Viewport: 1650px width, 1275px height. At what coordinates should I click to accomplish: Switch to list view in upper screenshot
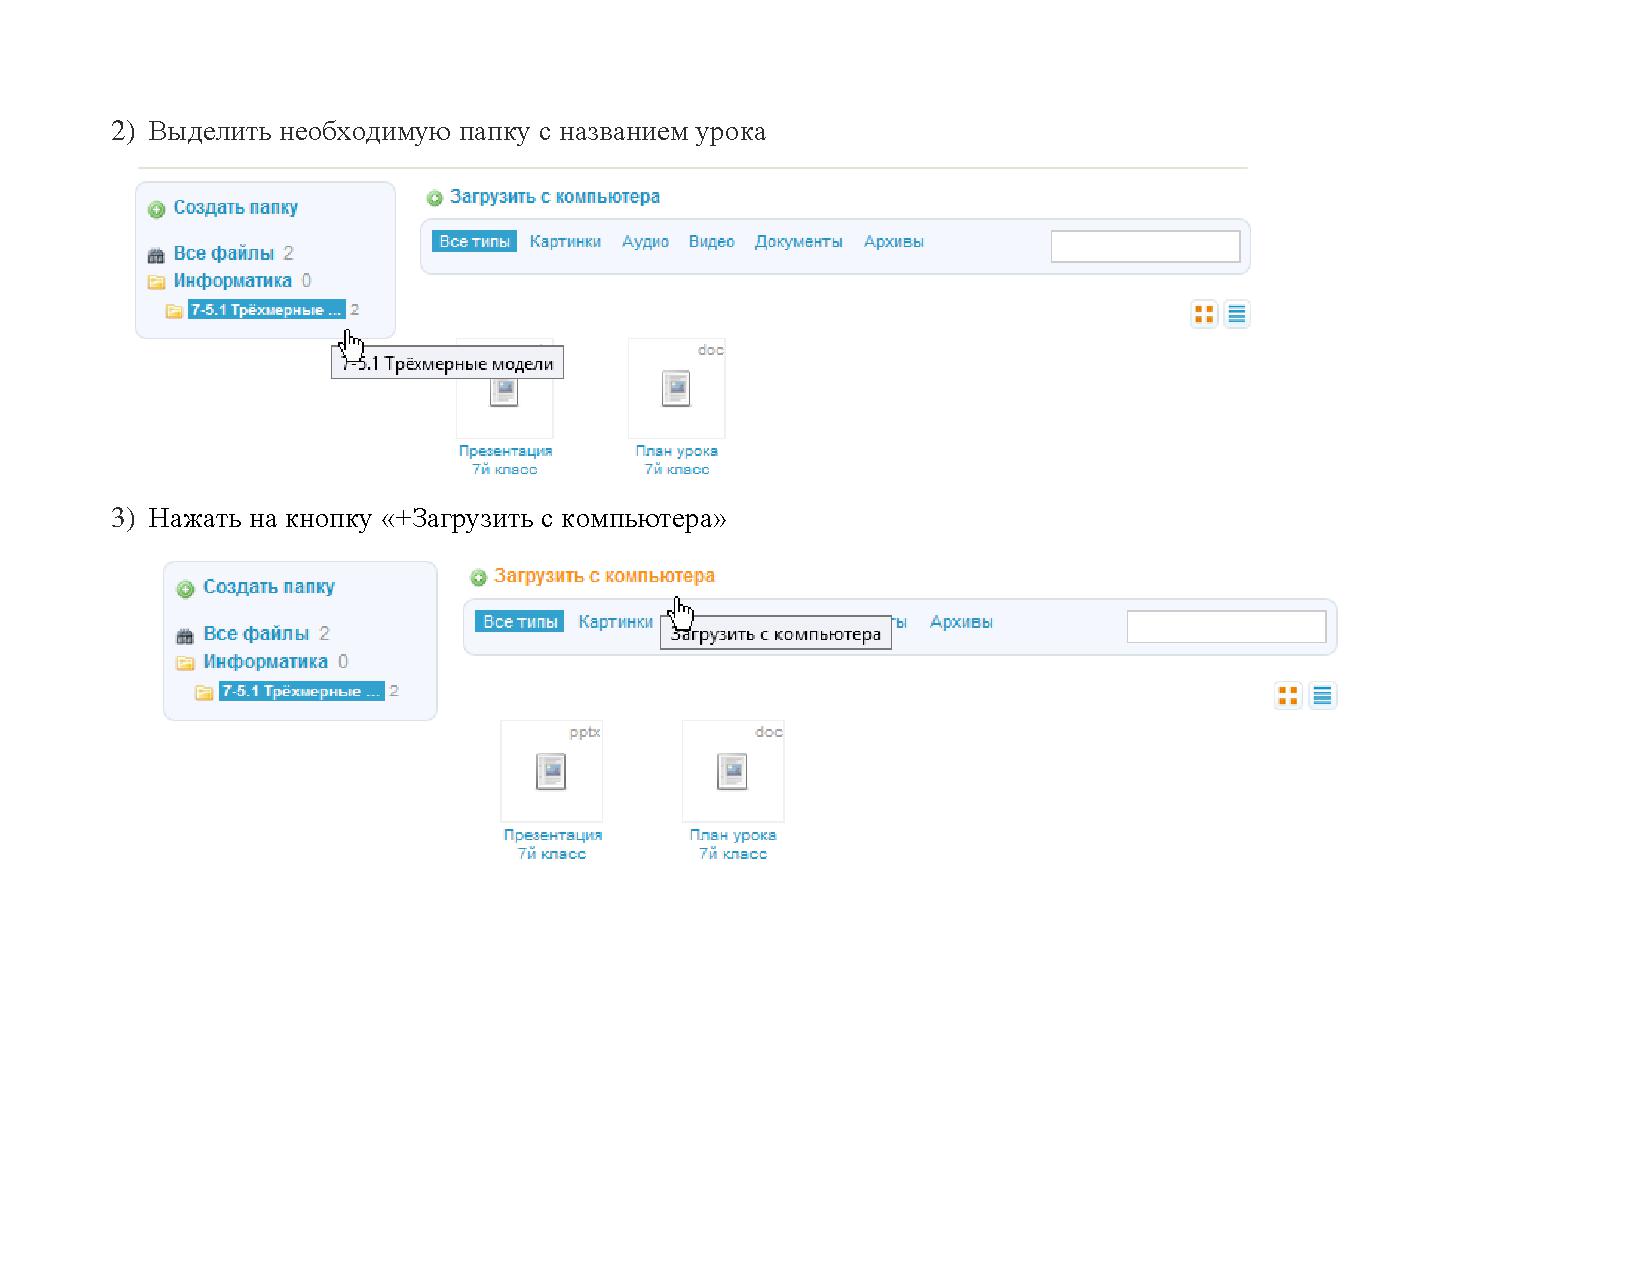(1237, 314)
